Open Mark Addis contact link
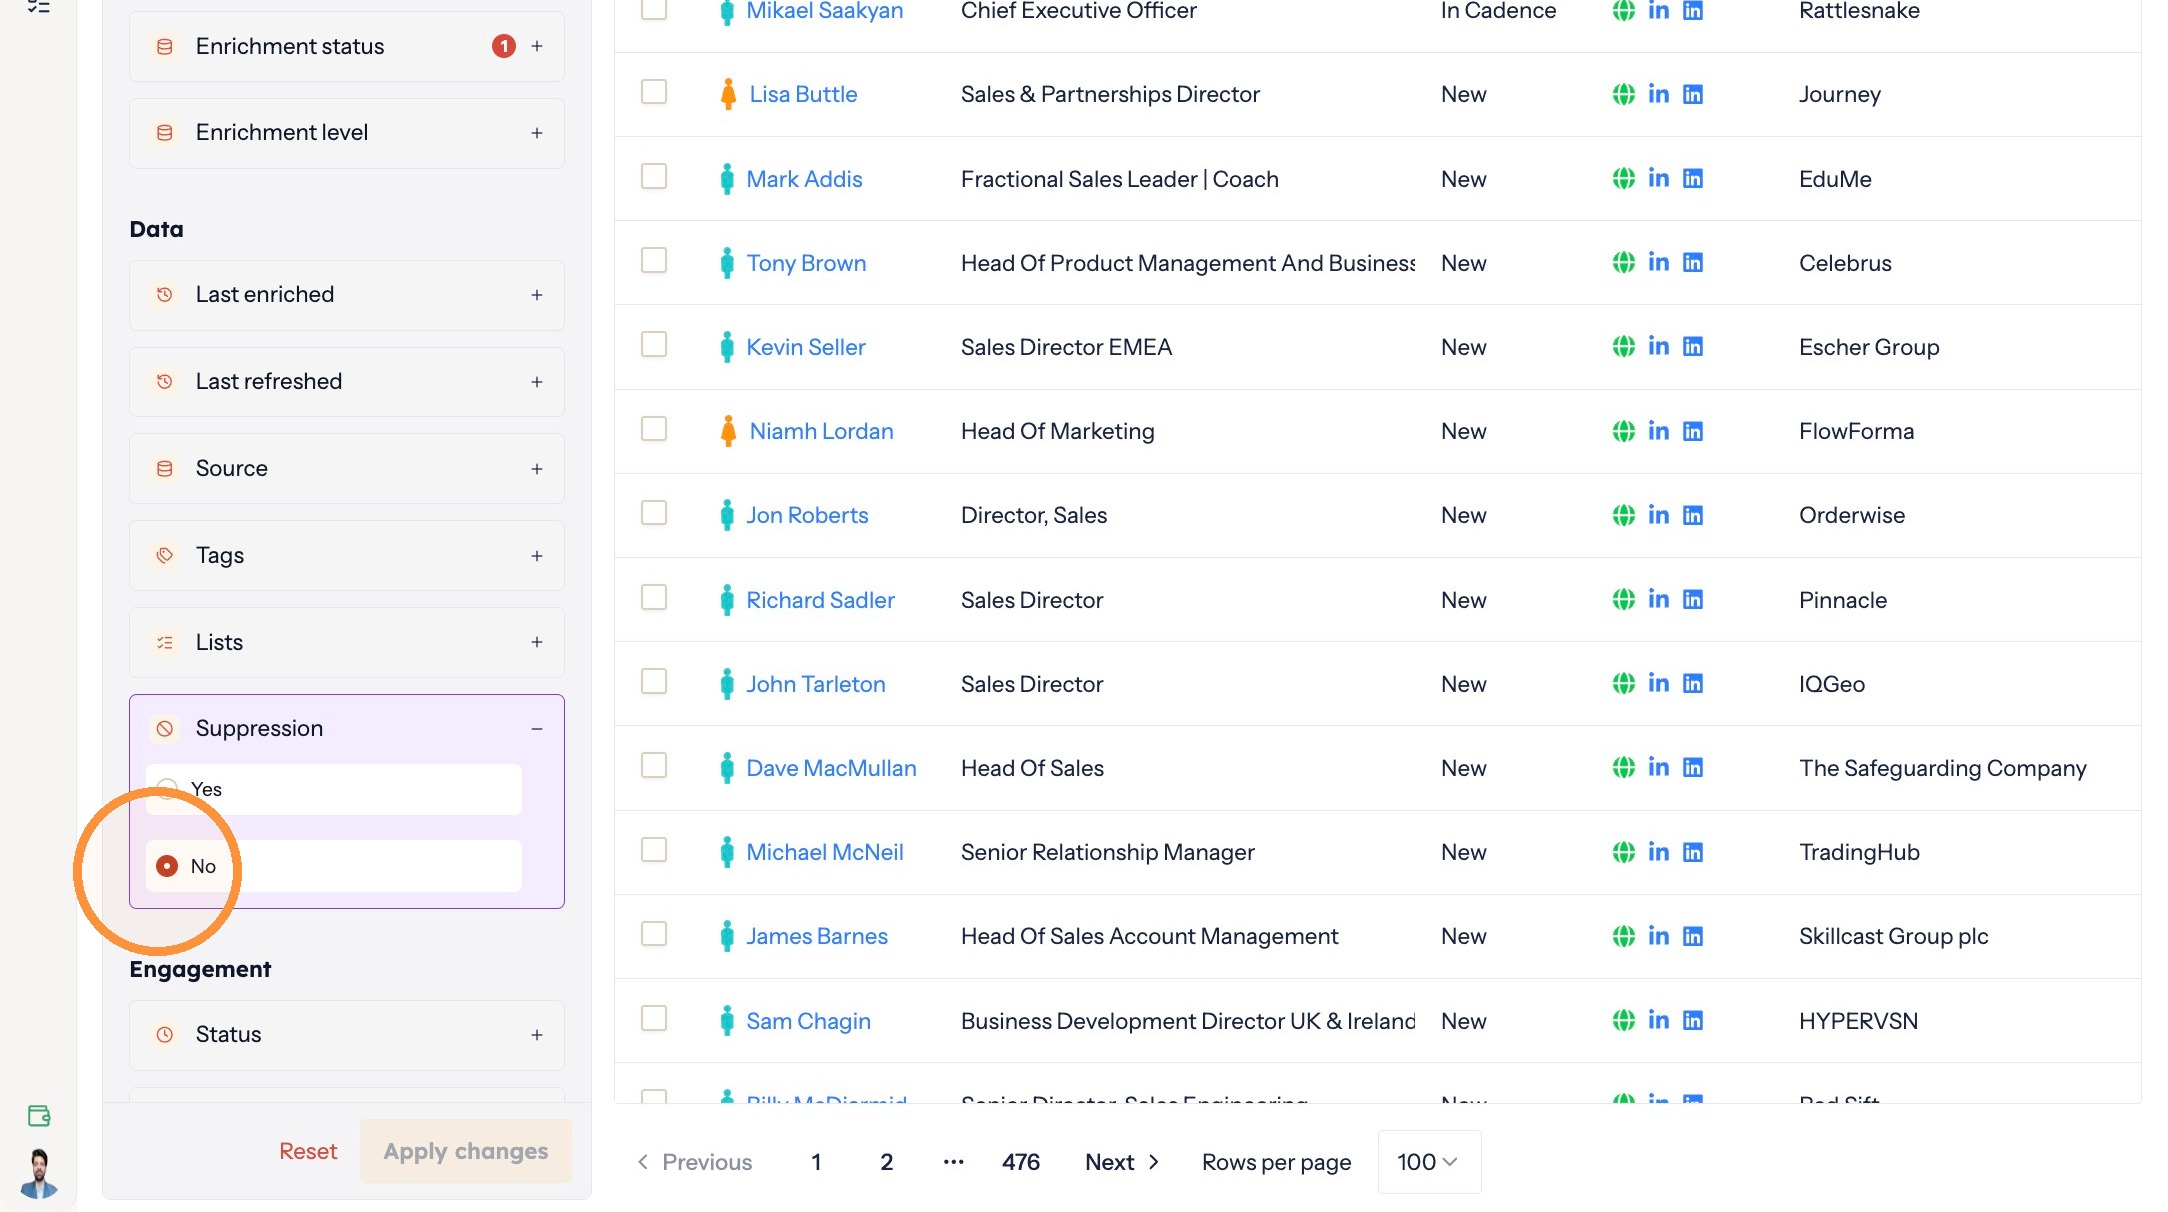The width and height of the screenshot is (2168, 1212). point(804,179)
